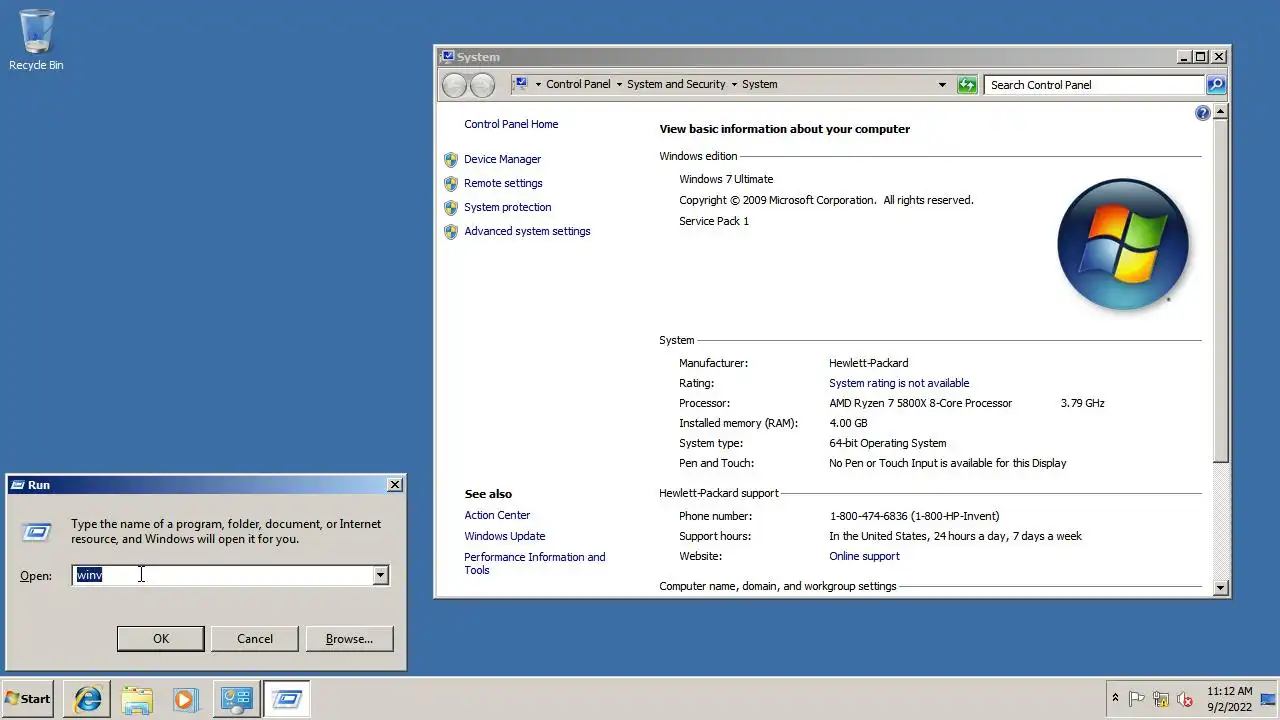
Task: Show hidden tray icons chevron
Action: 1115,699
